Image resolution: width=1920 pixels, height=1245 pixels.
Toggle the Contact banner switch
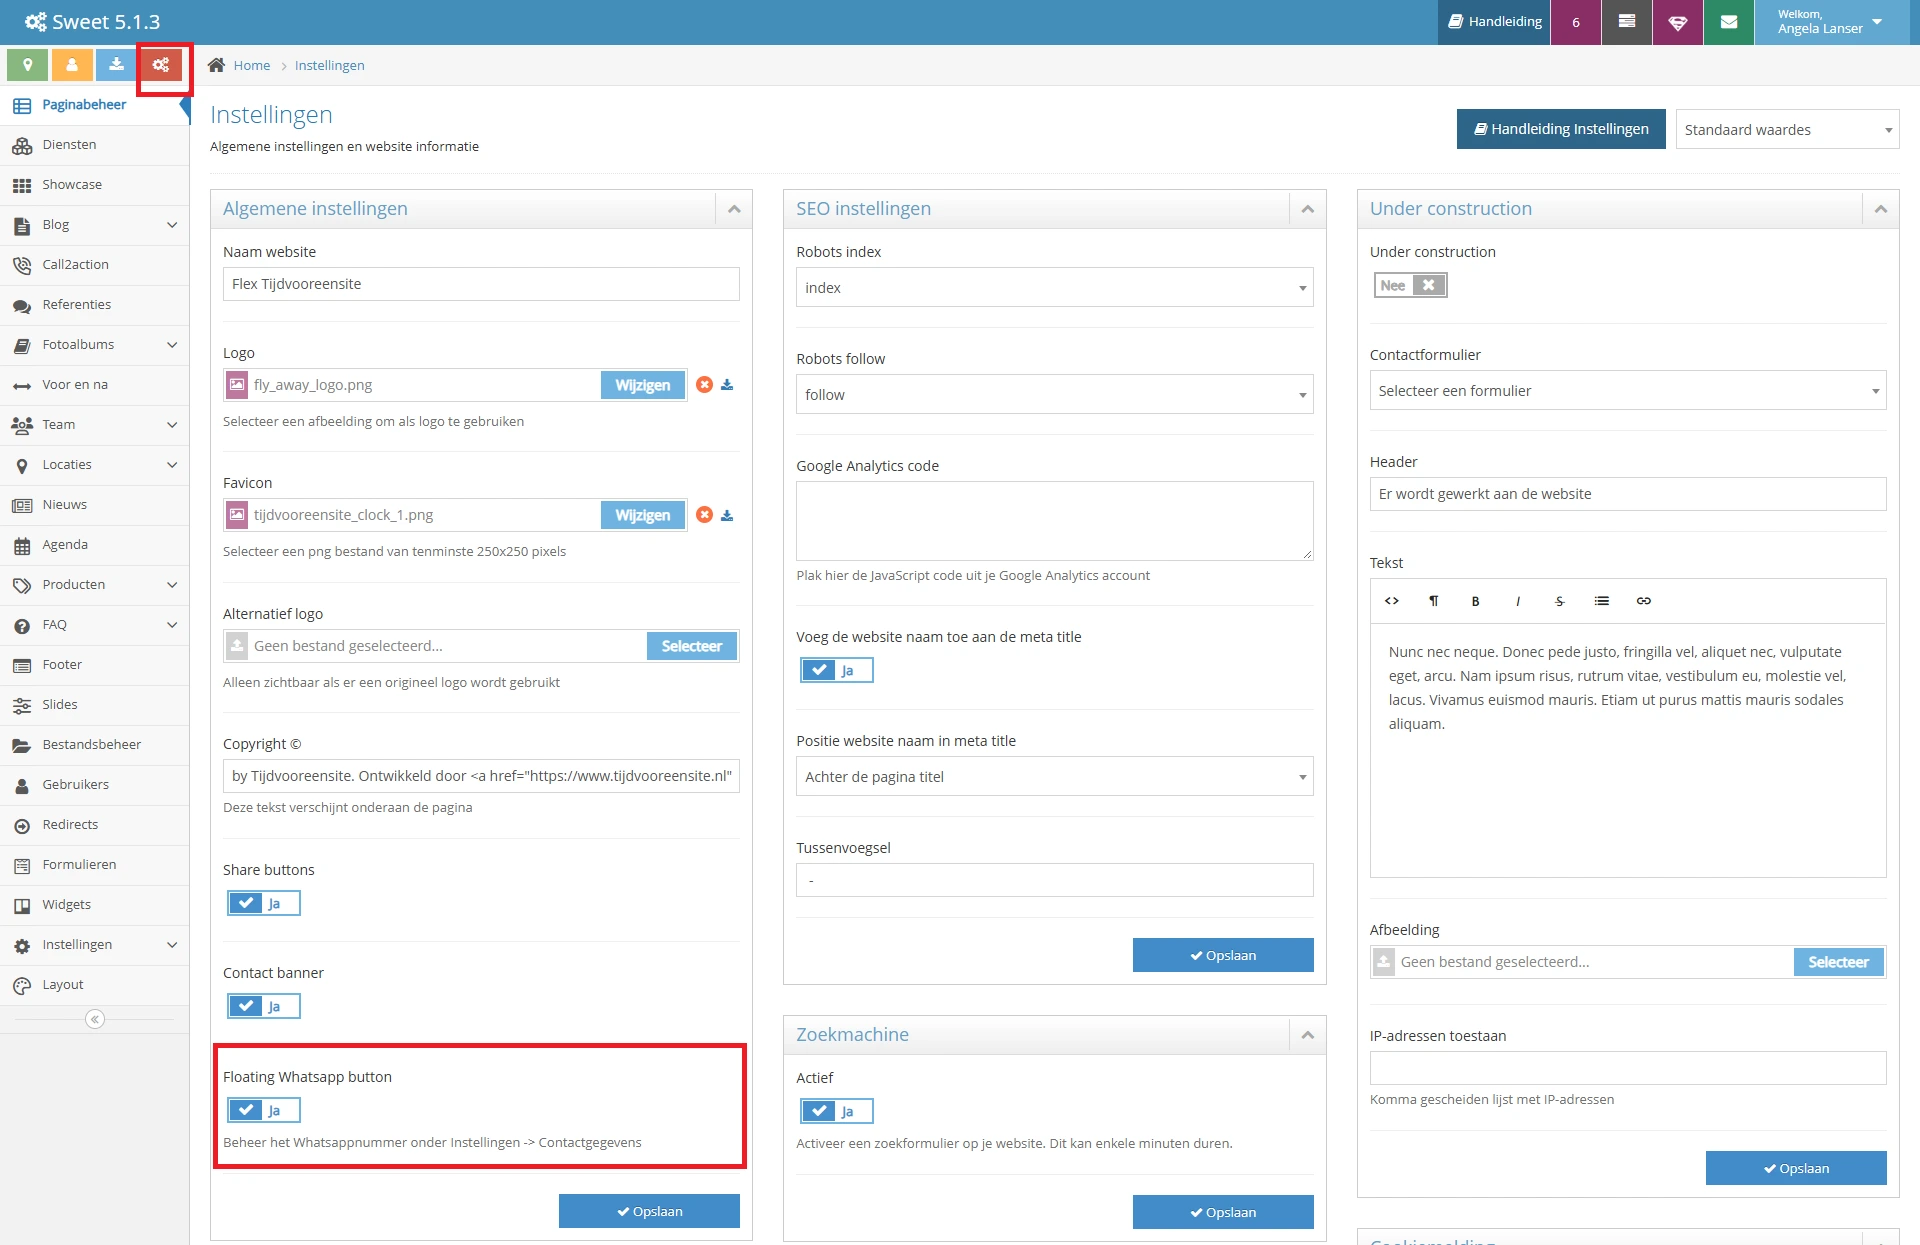(264, 1006)
